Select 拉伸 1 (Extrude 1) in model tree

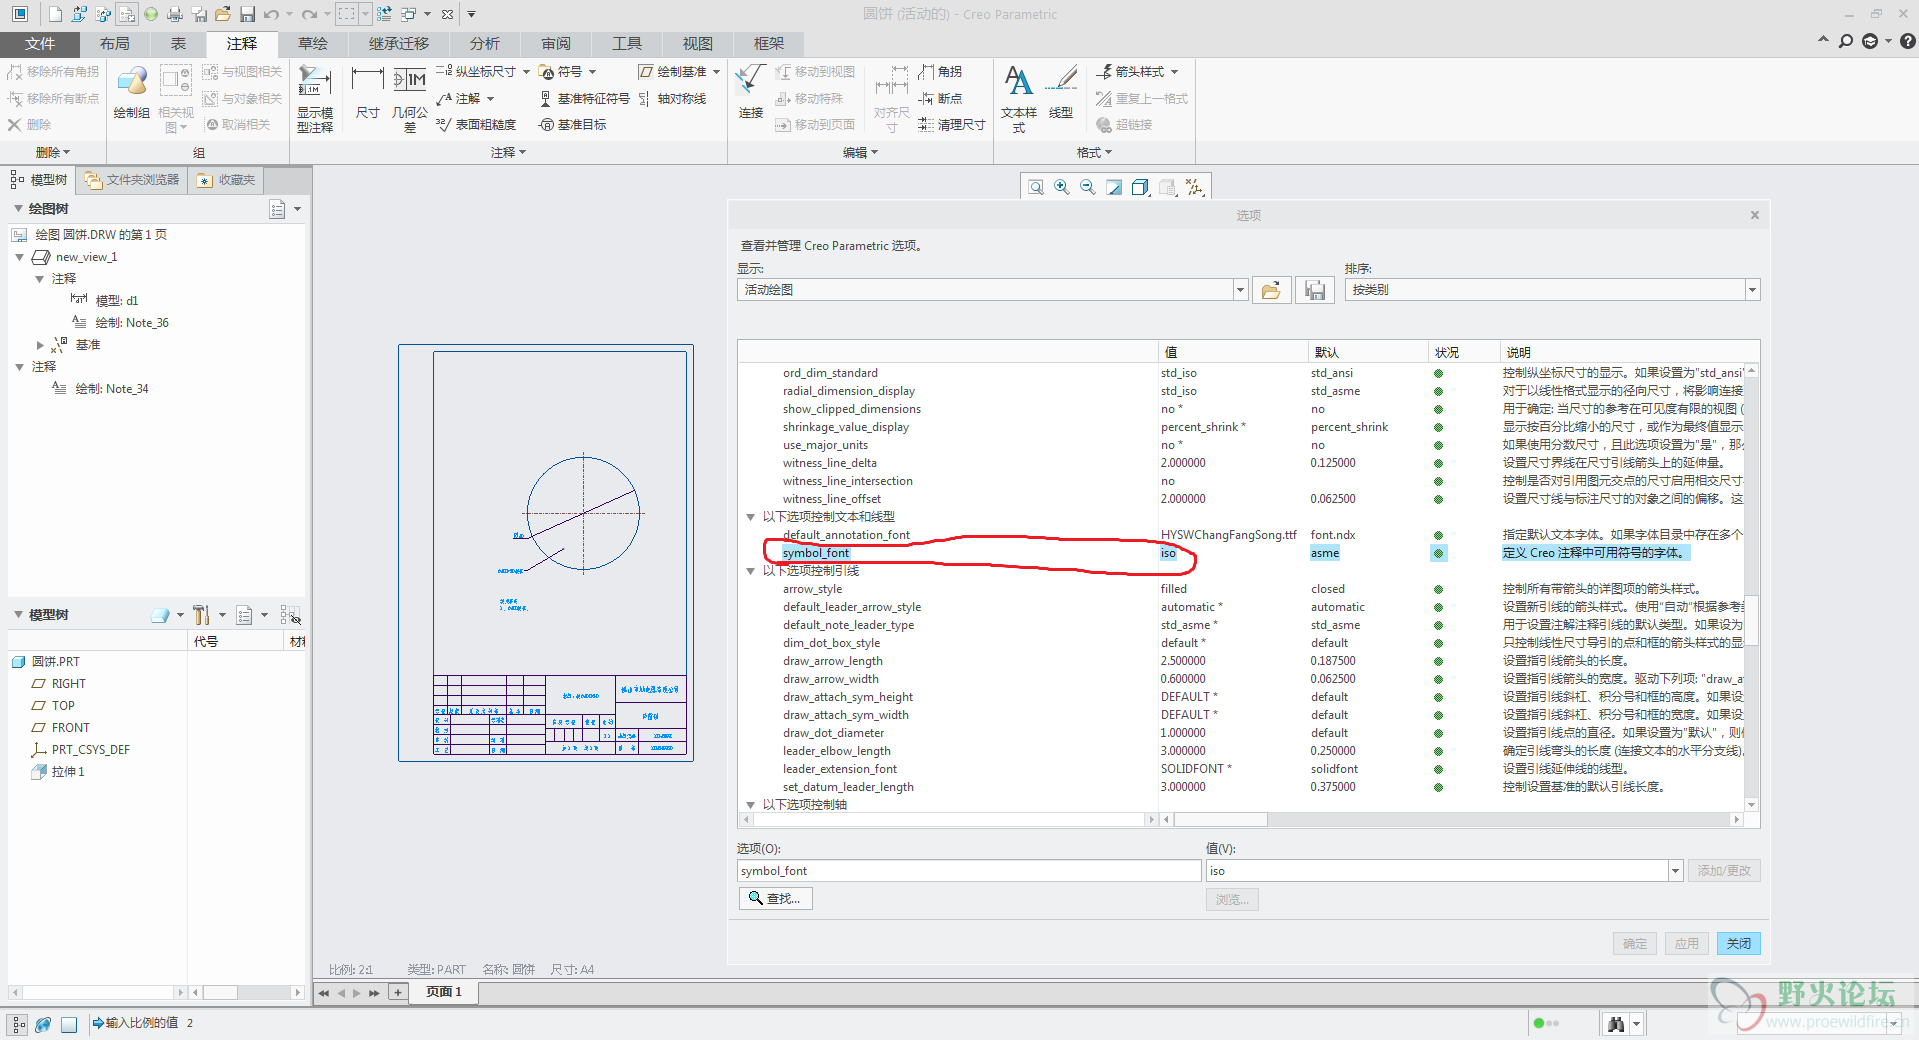[x=58, y=772]
